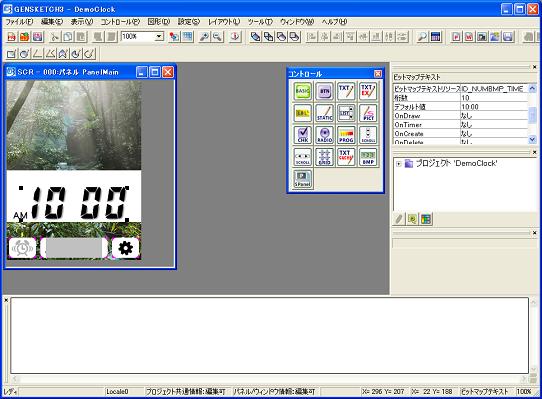The image size is (542, 399).
Task: Select the GRID control icon
Action: pos(324,157)
